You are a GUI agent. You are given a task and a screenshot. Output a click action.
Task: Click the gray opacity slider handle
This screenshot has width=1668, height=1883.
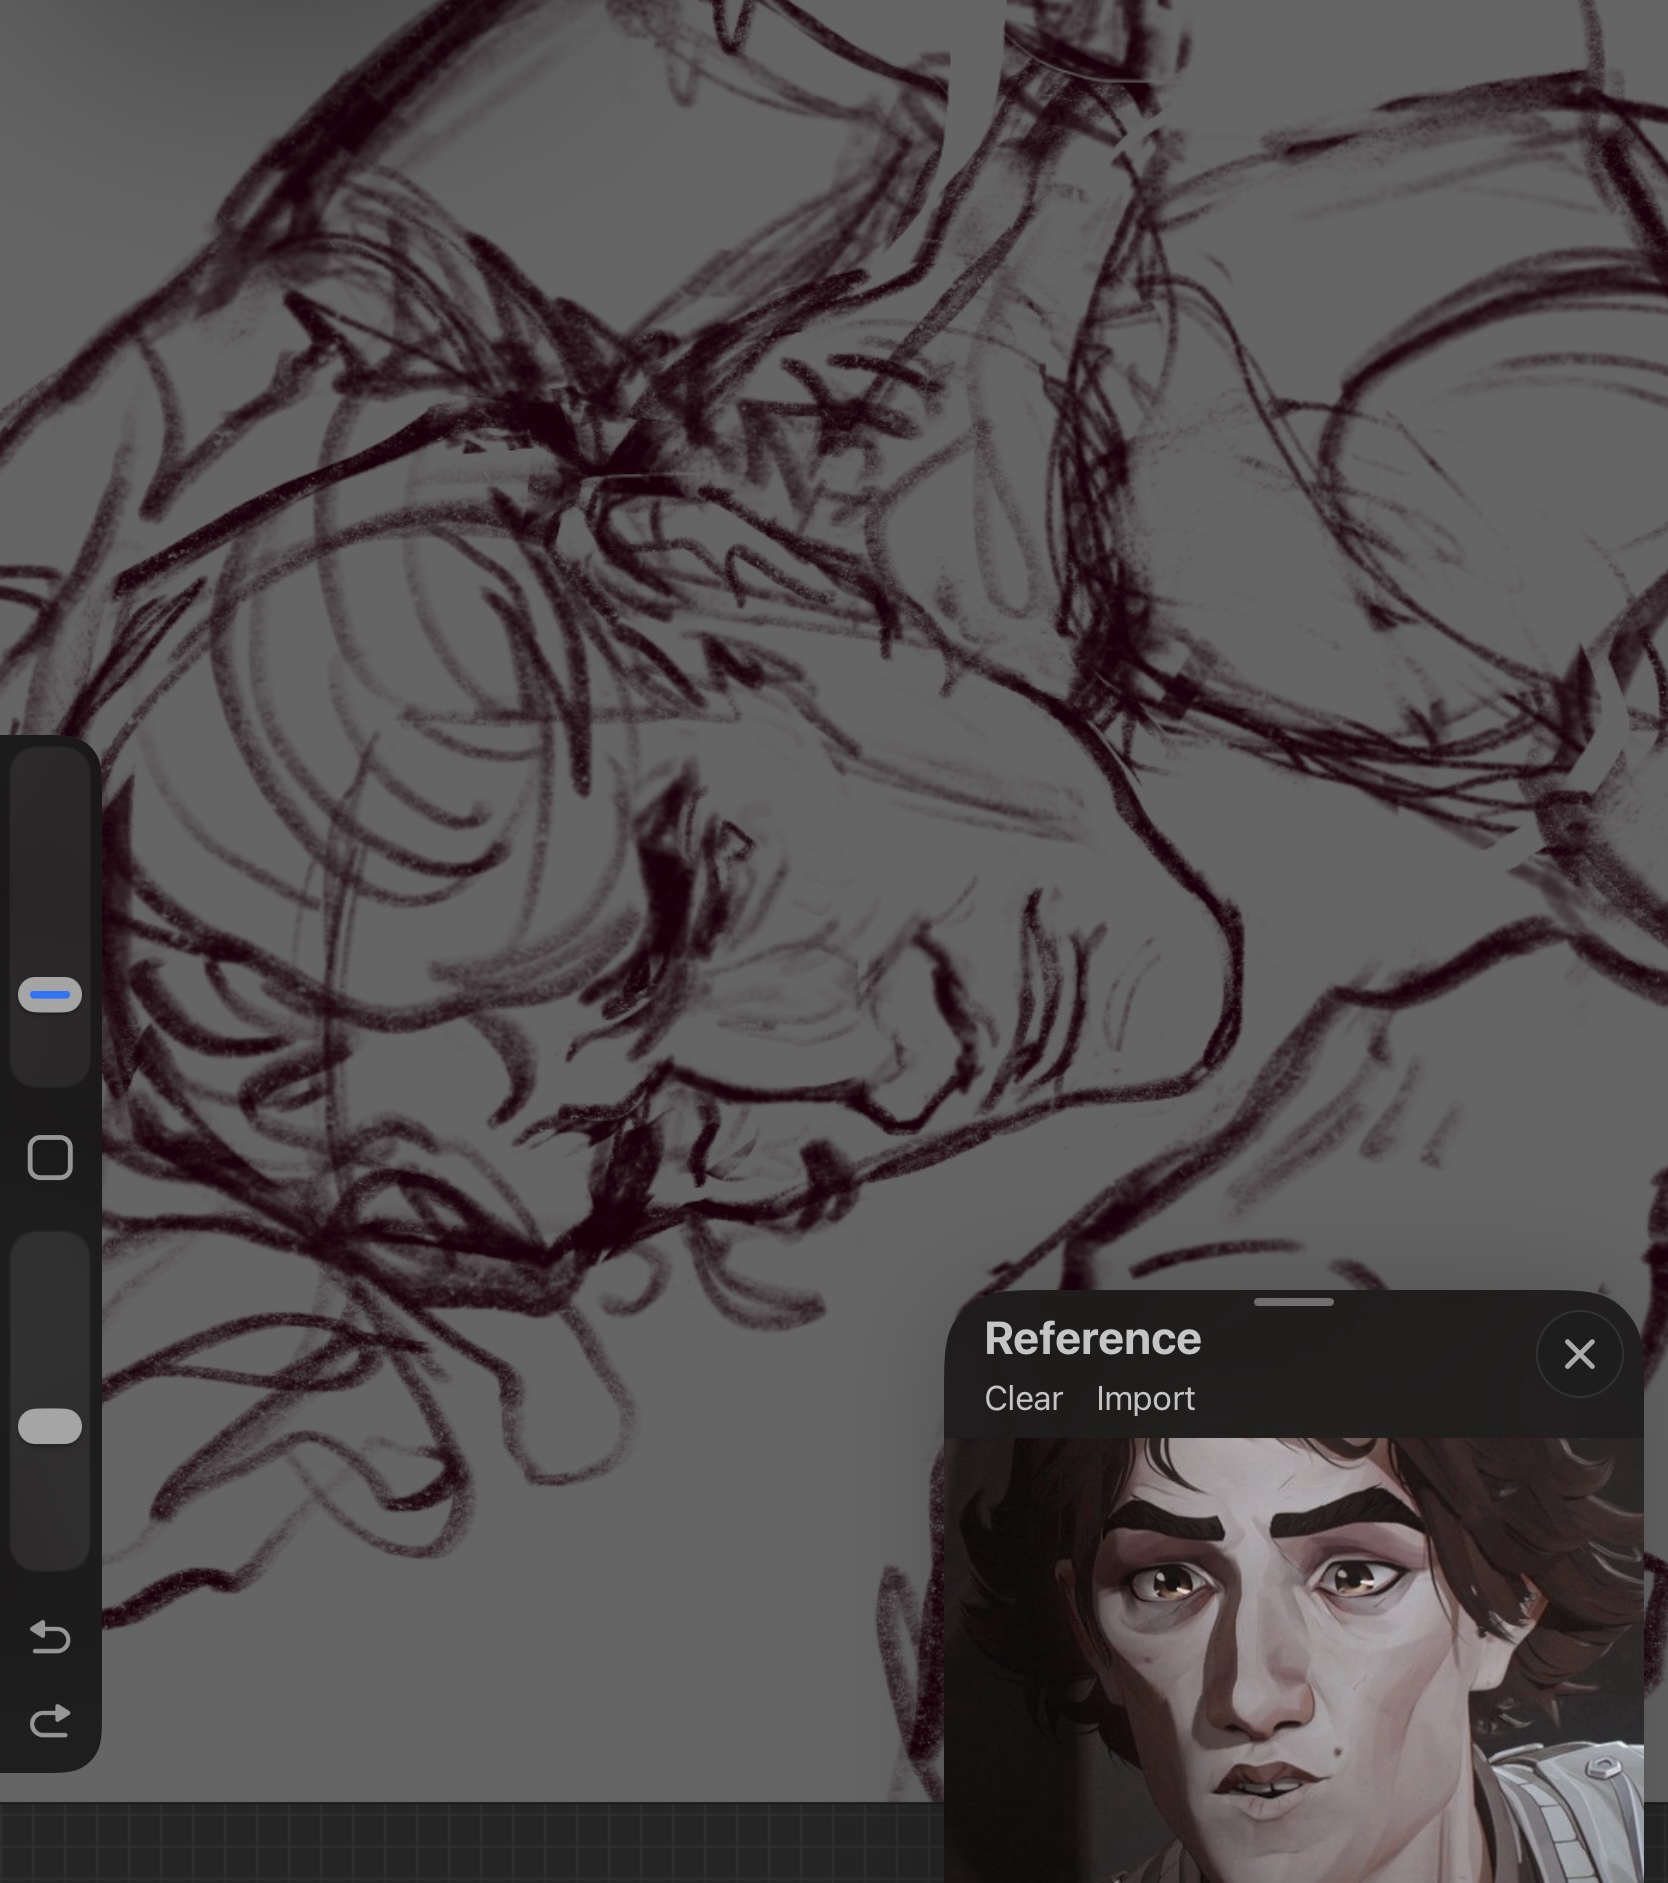pyautogui.click(x=50, y=1426)
